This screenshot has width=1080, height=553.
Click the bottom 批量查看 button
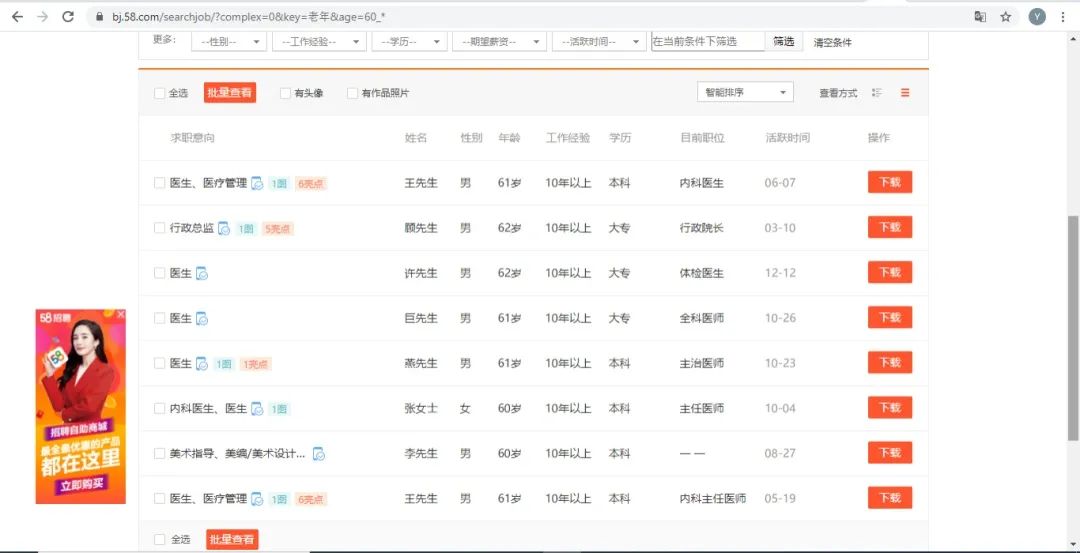click(232, 539)
